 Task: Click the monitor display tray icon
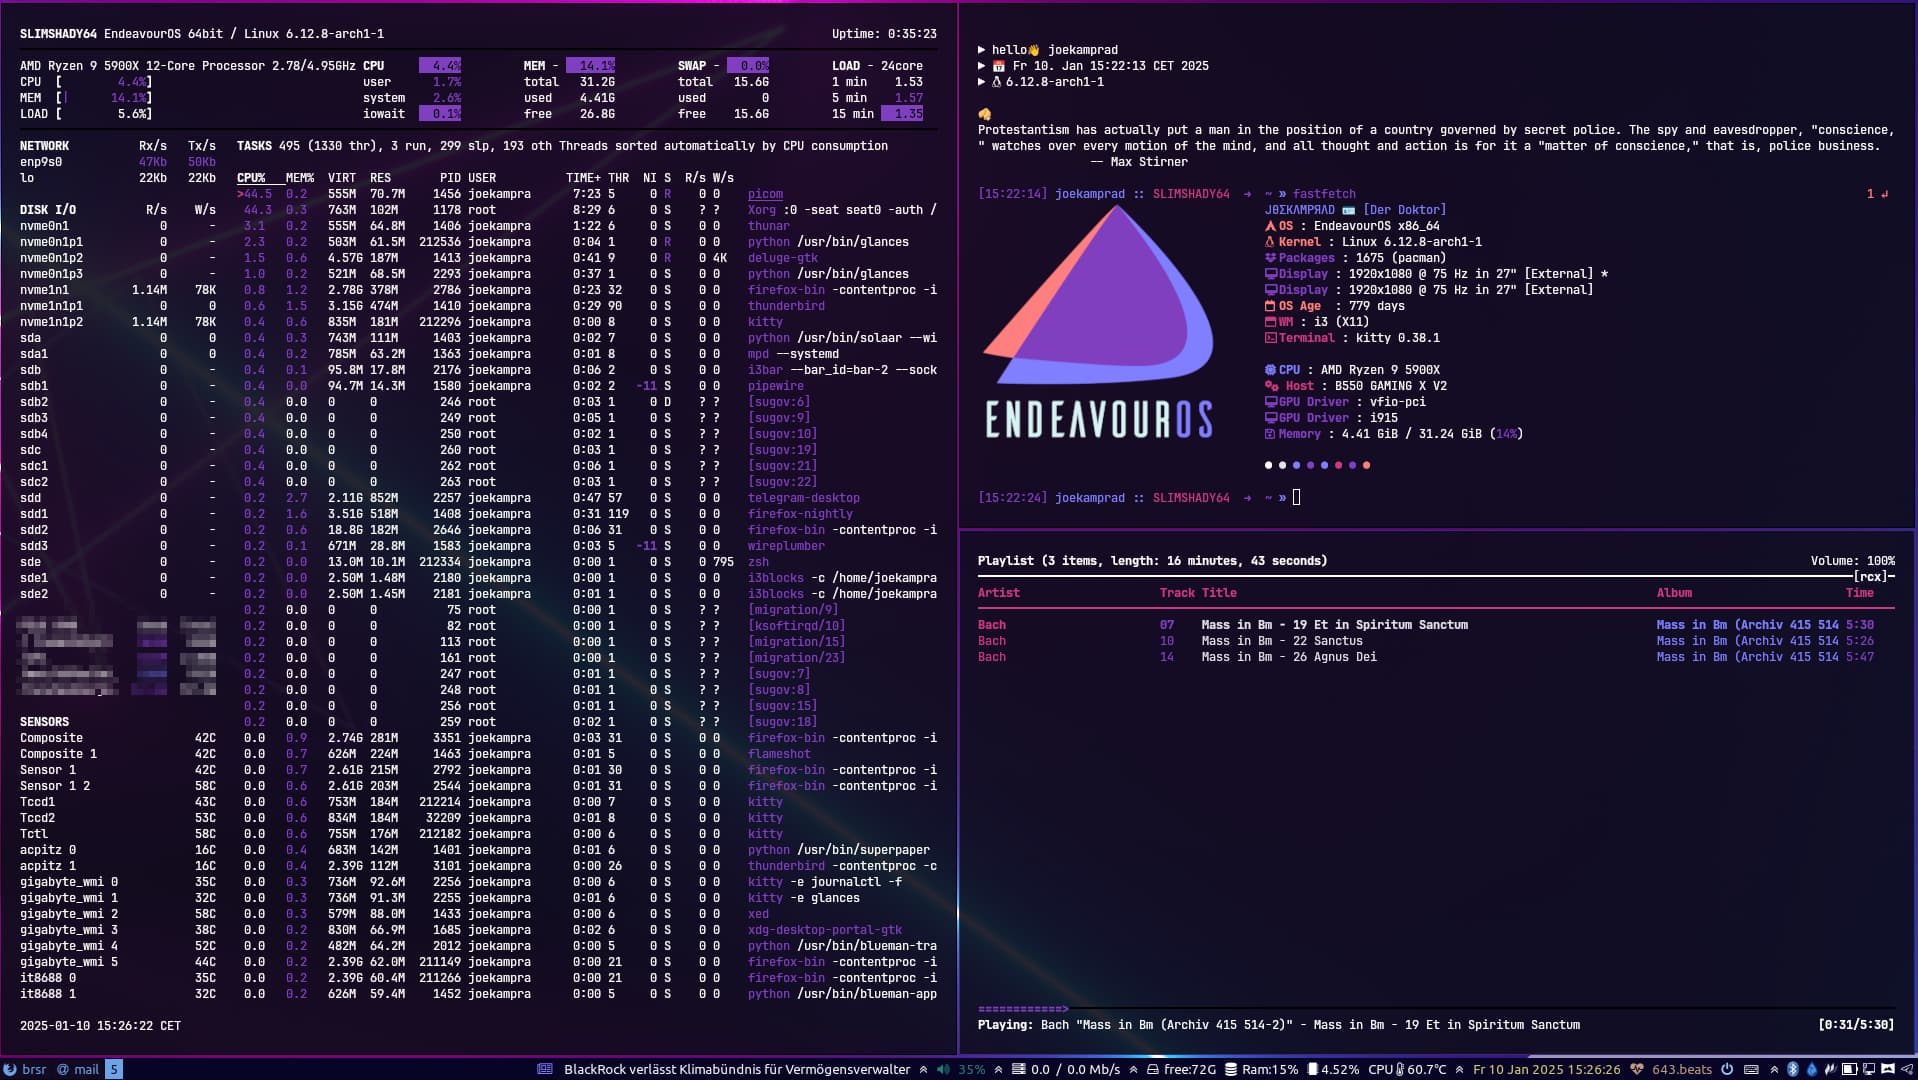coord(1869,1069)
